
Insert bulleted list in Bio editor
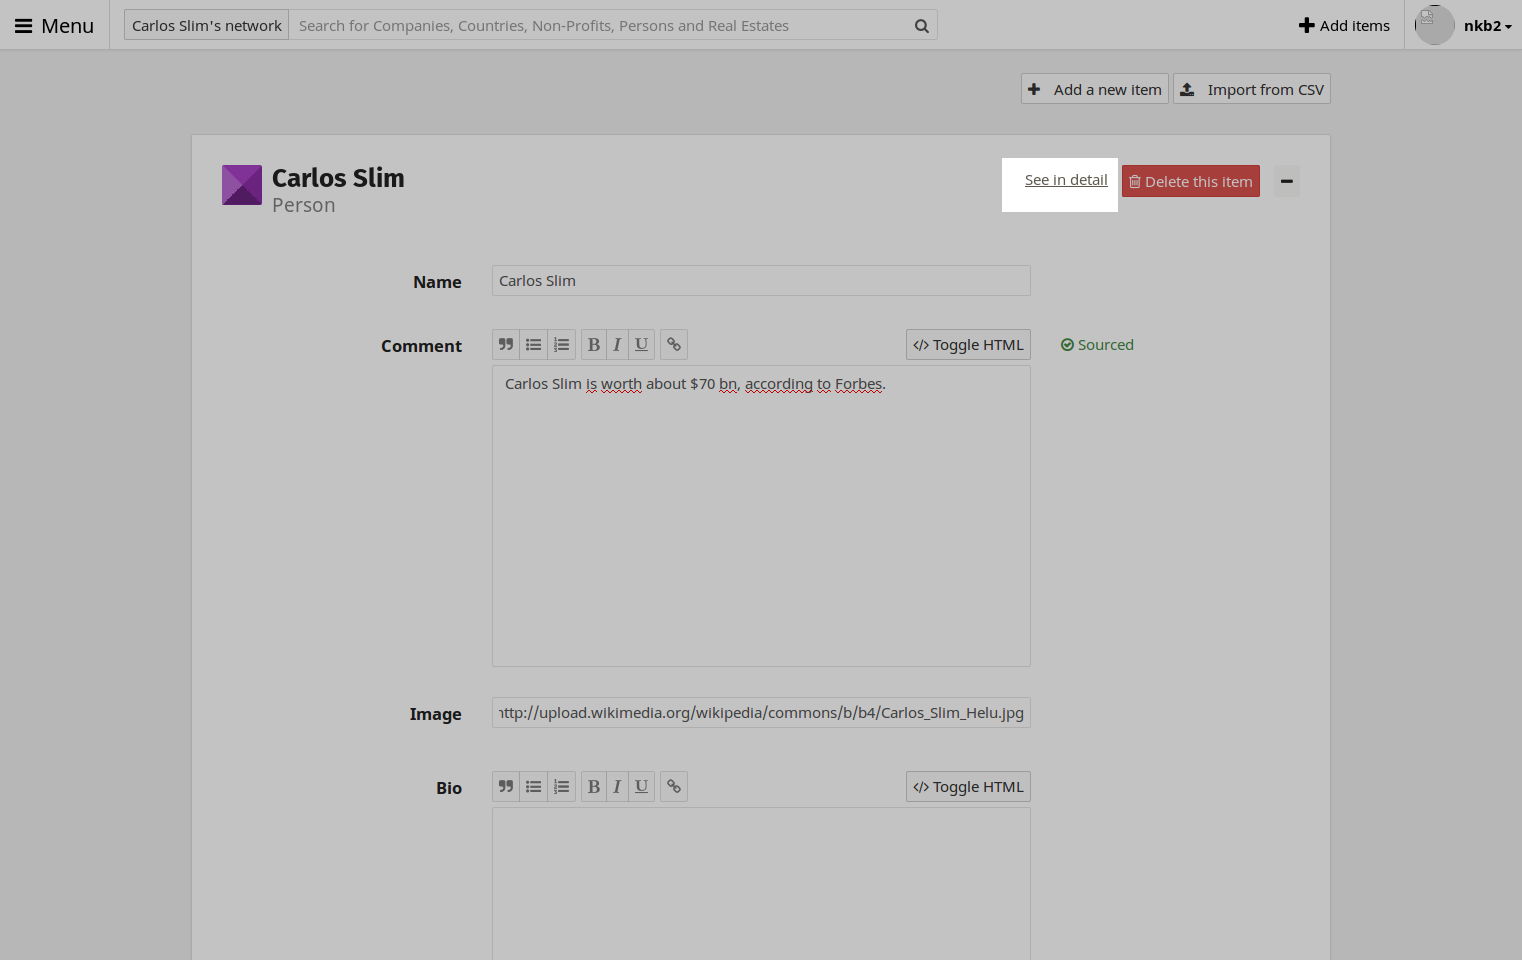pos(534,787)
